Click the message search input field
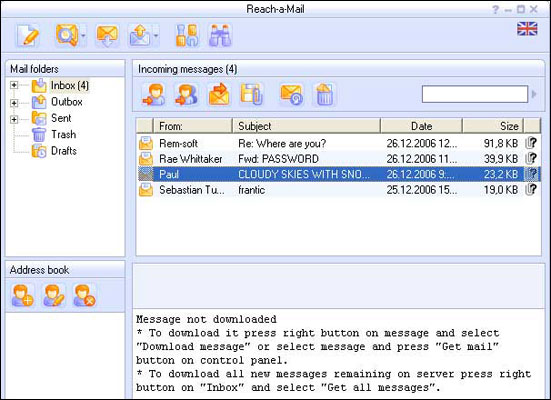551x400 pixels. (x=475, y=94)
